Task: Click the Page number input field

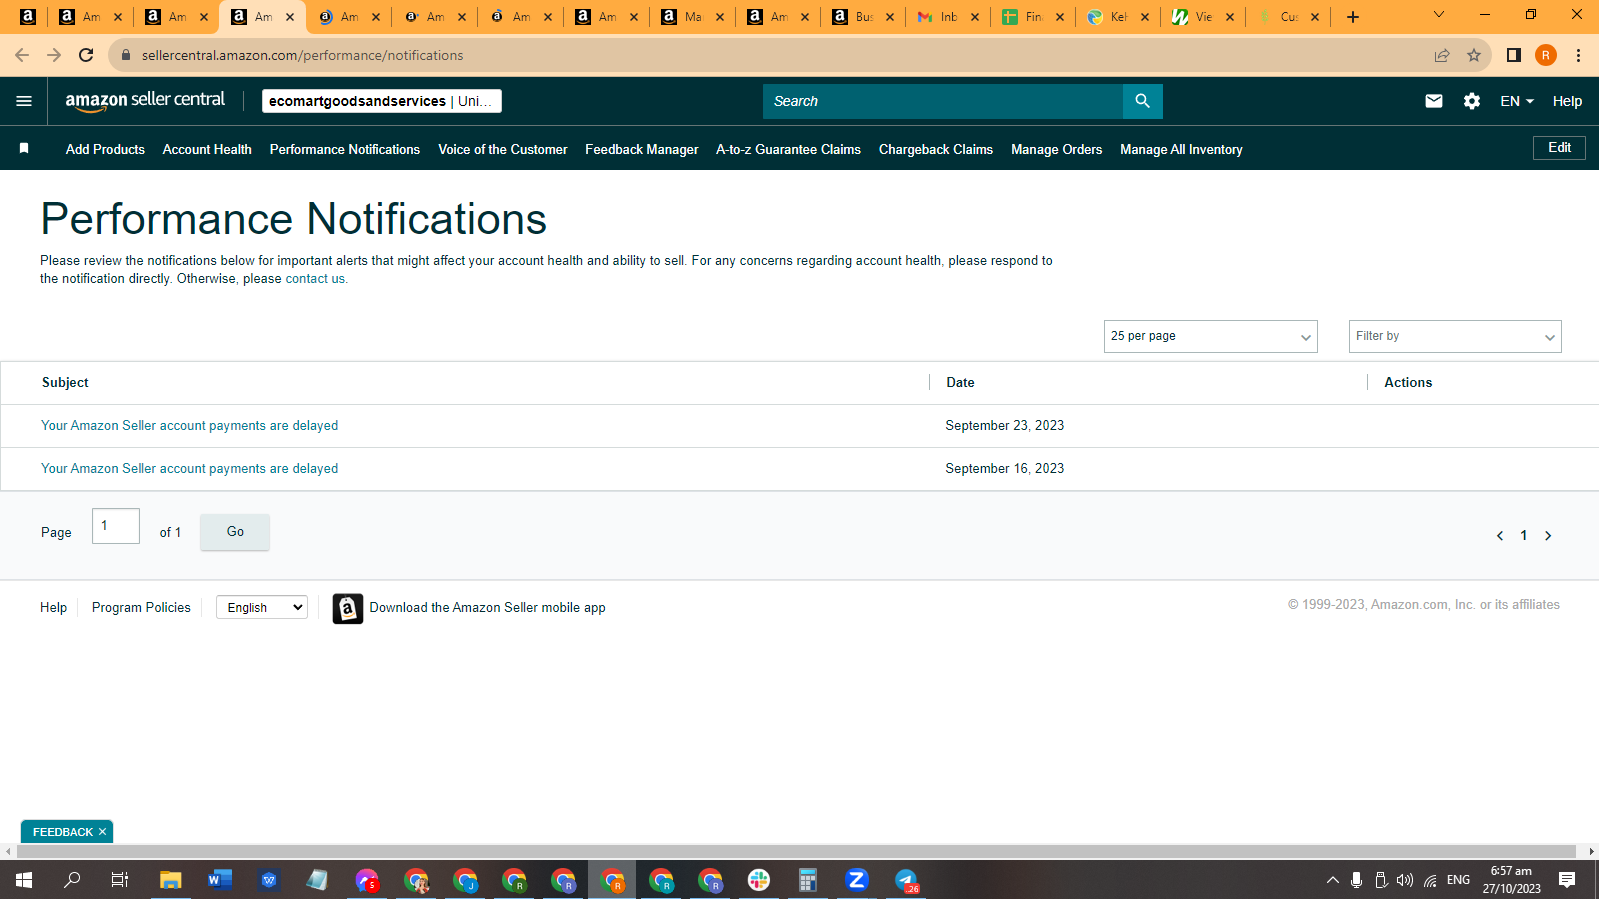Action: click(x=116, y=526)
